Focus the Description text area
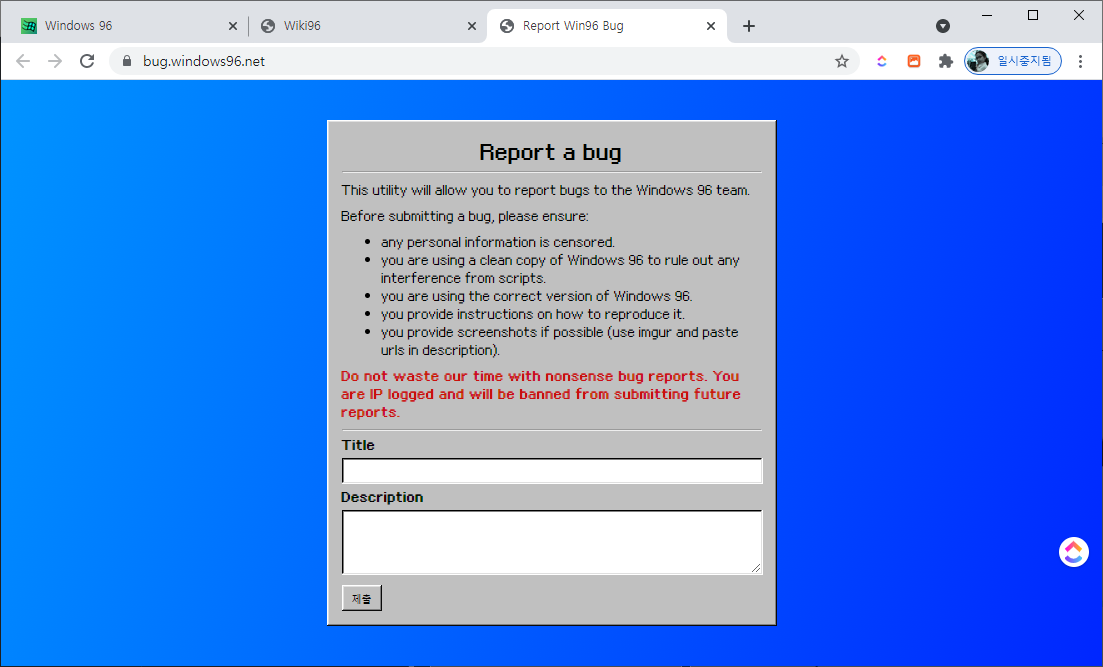Viewport: 1103px width, 667px height. [552, 542]
